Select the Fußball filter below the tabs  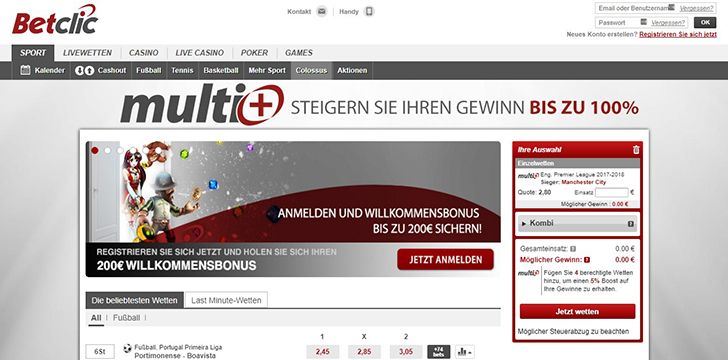click(x=126, y=318)
